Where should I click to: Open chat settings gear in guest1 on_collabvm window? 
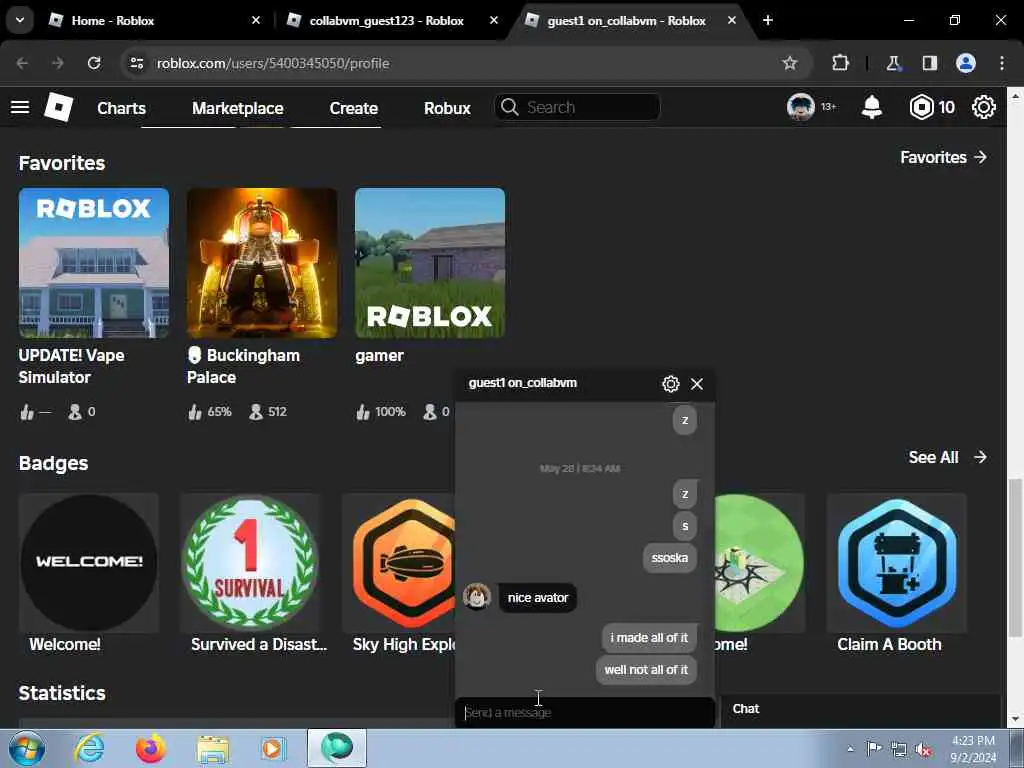pyautogui.click(x=671, y=384)
